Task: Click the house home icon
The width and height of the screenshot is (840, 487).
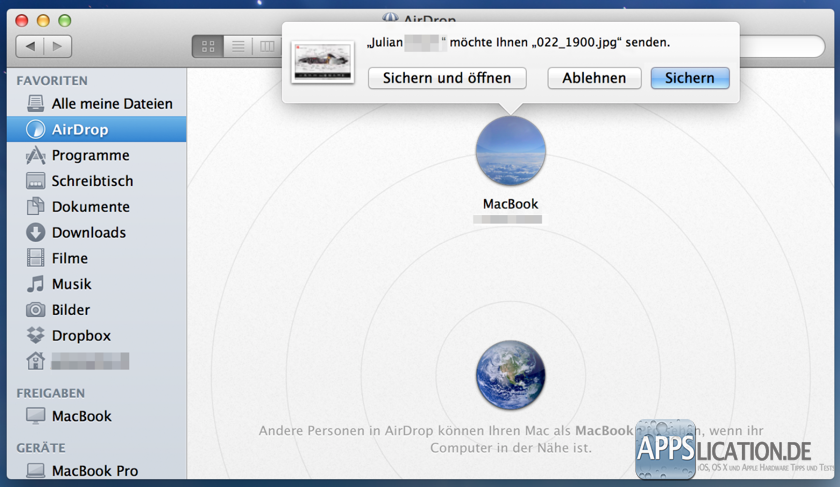Action: [35, 361]
